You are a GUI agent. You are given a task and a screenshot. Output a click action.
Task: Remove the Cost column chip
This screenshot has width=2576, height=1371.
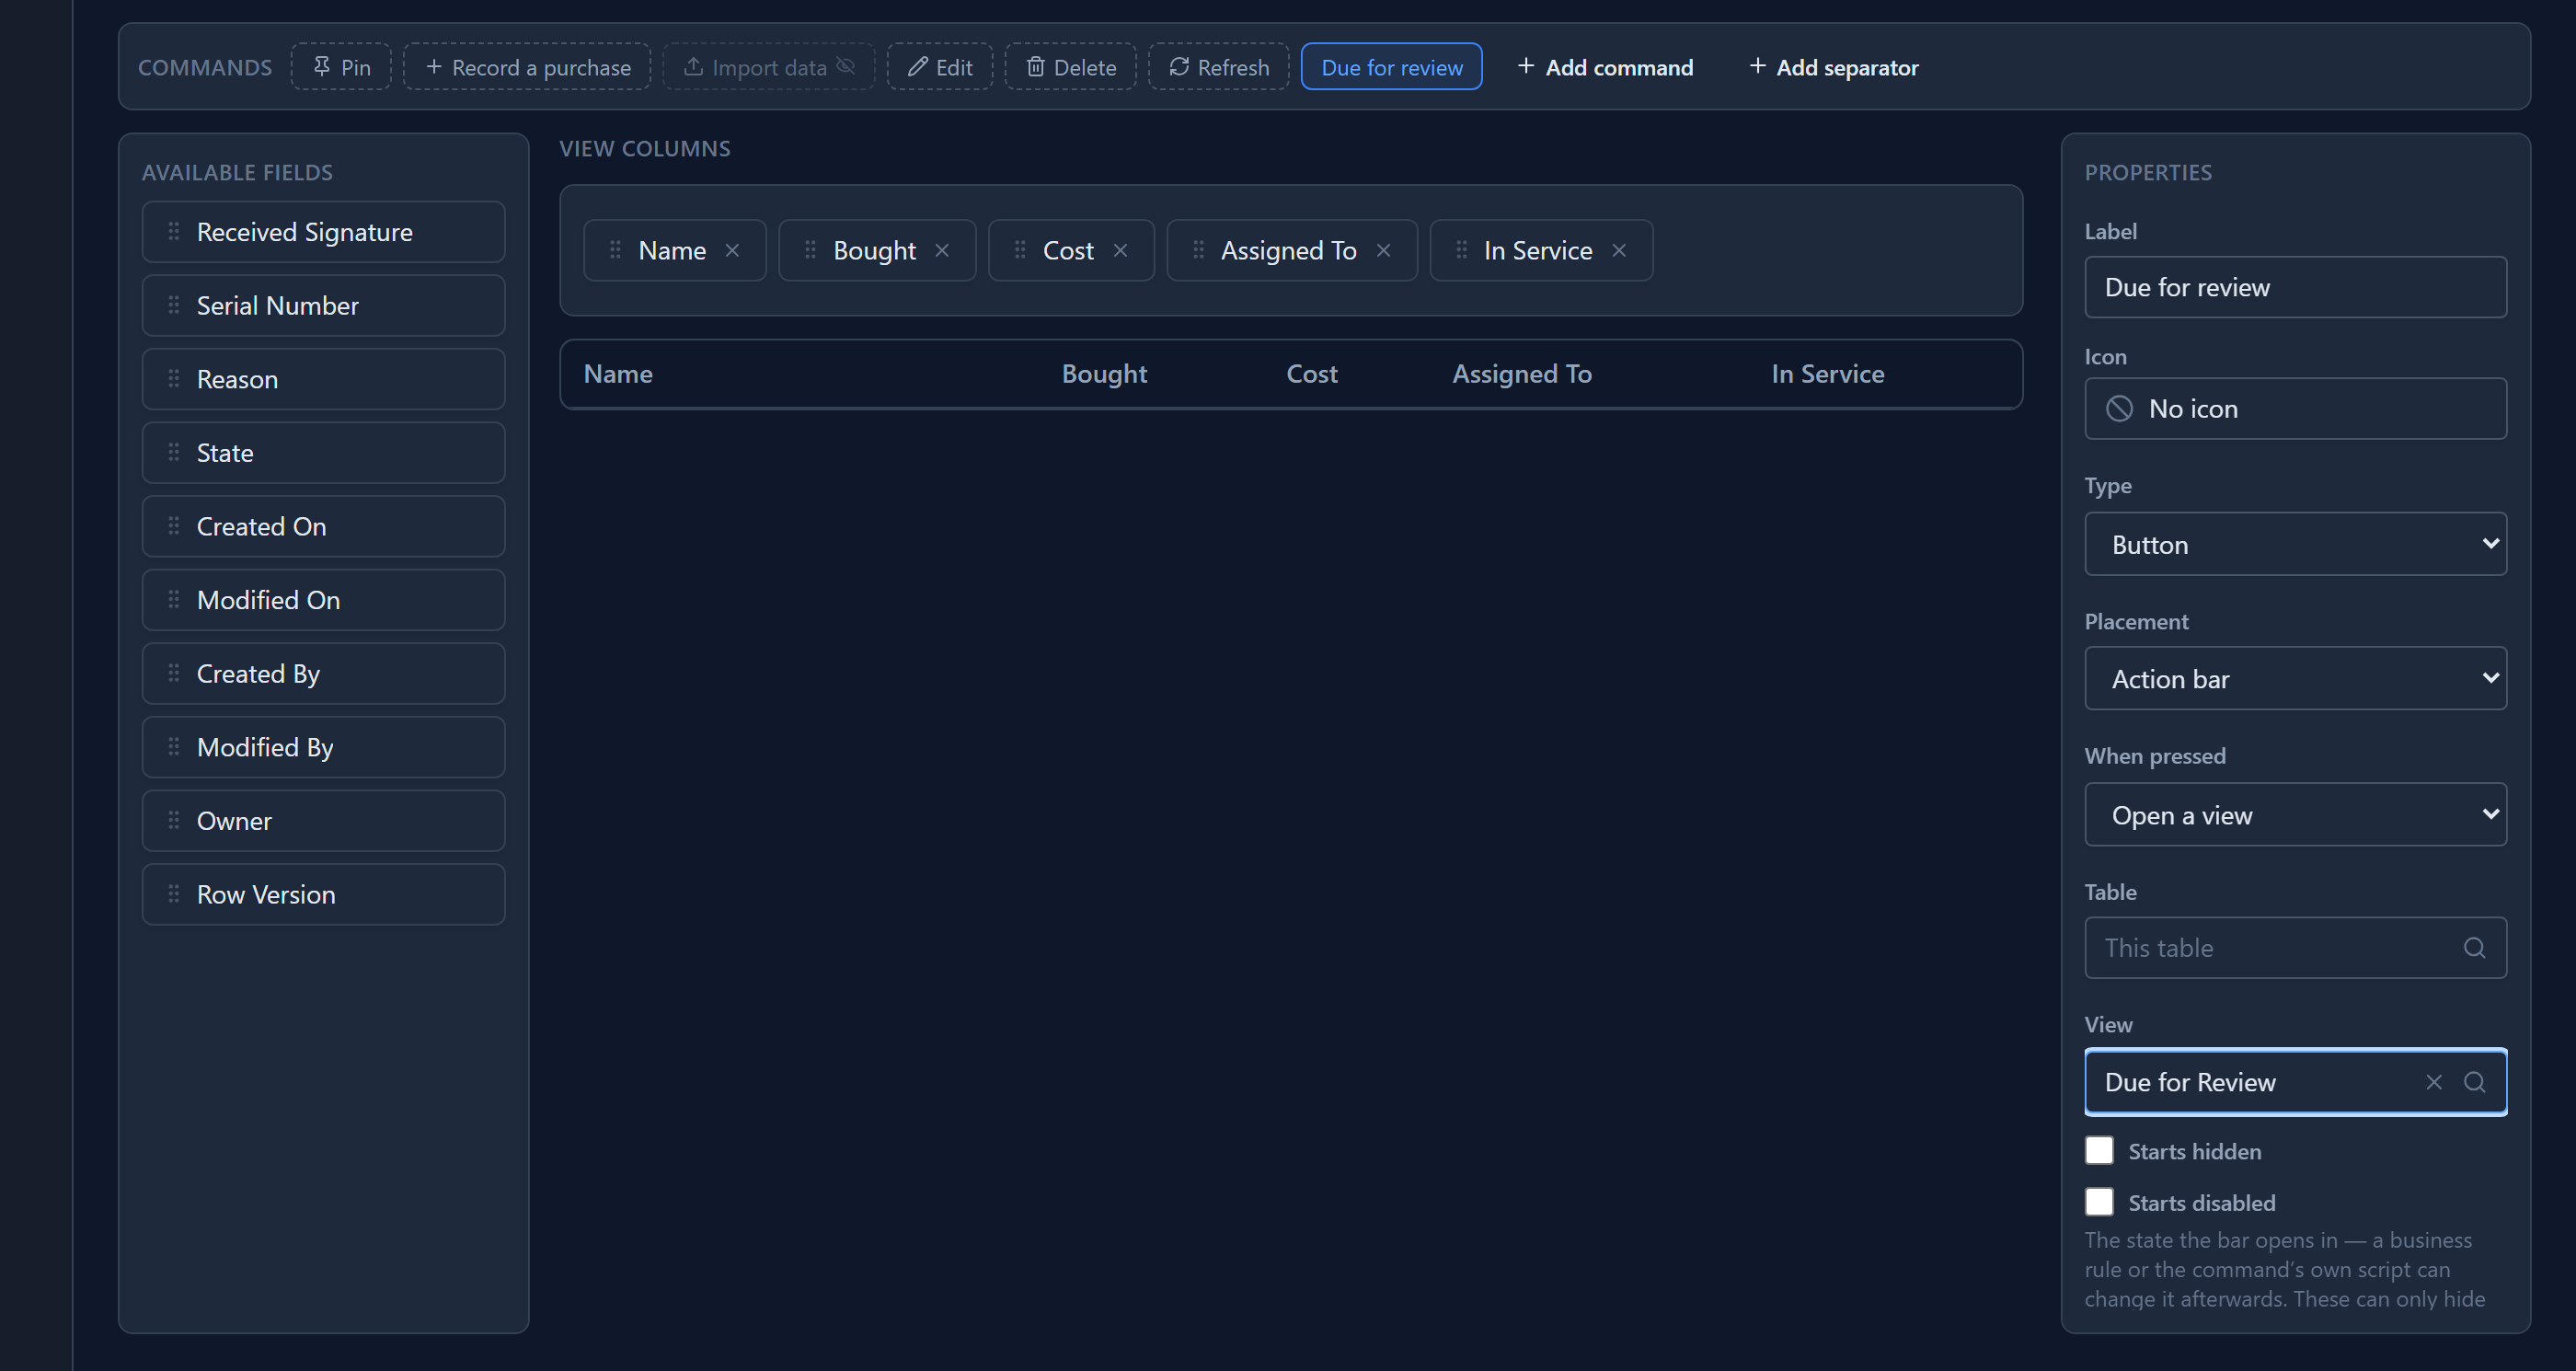click(x=1120, y=250)
